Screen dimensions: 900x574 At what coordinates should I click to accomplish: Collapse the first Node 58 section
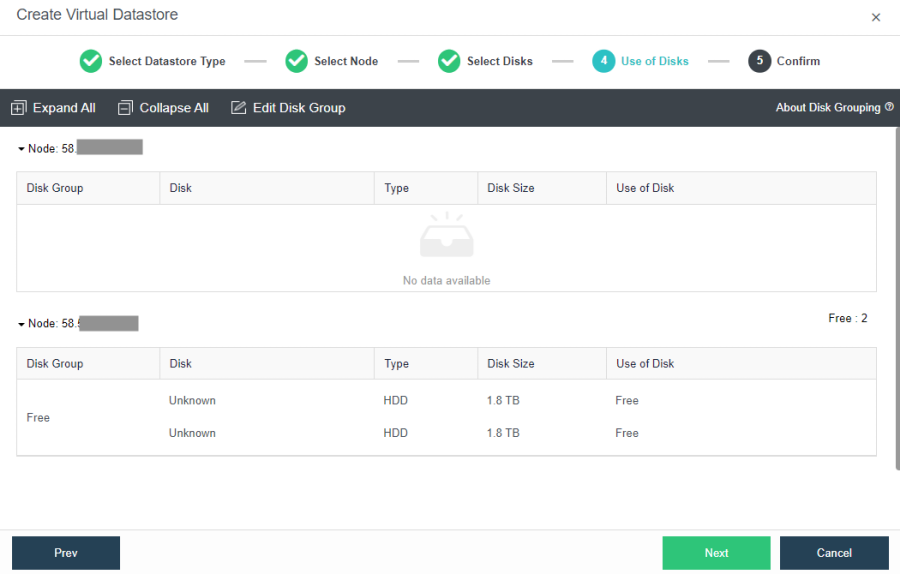pos(21,149)
